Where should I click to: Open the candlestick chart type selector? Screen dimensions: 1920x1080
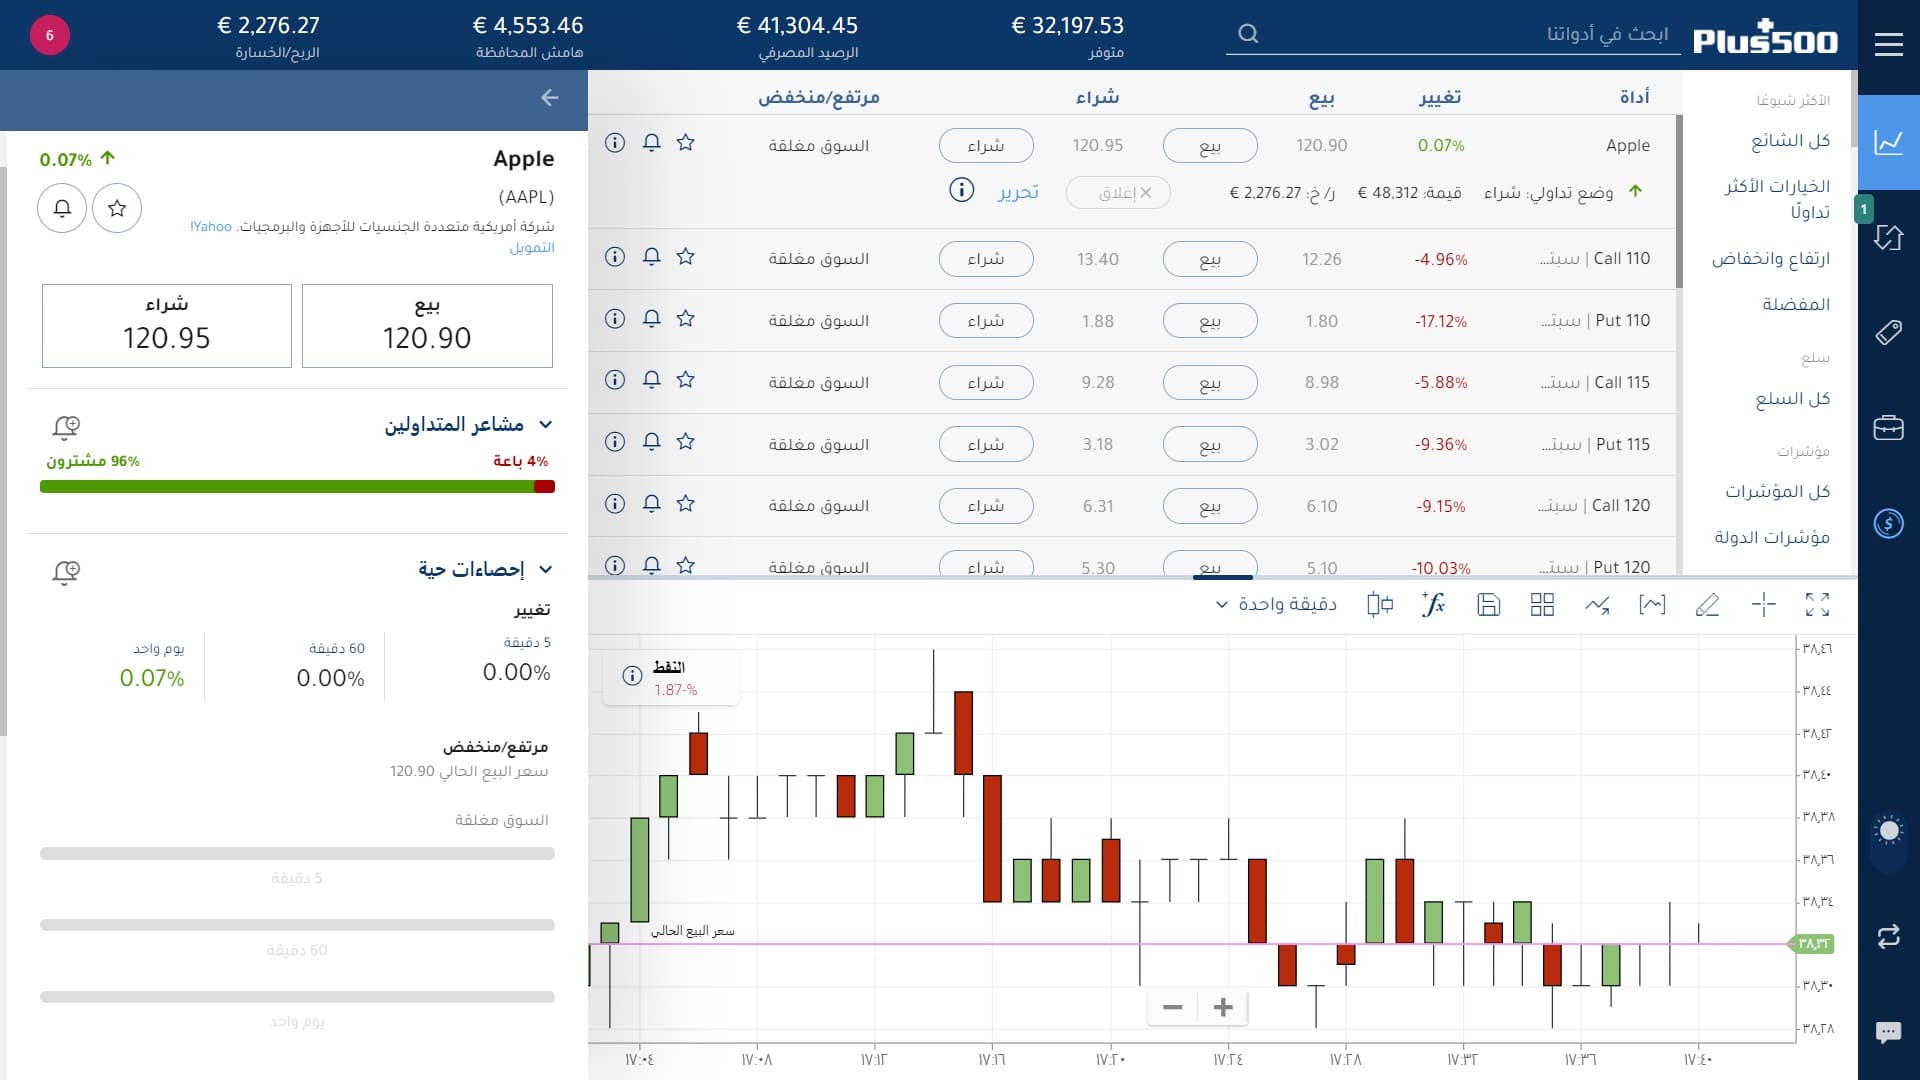1379,604
